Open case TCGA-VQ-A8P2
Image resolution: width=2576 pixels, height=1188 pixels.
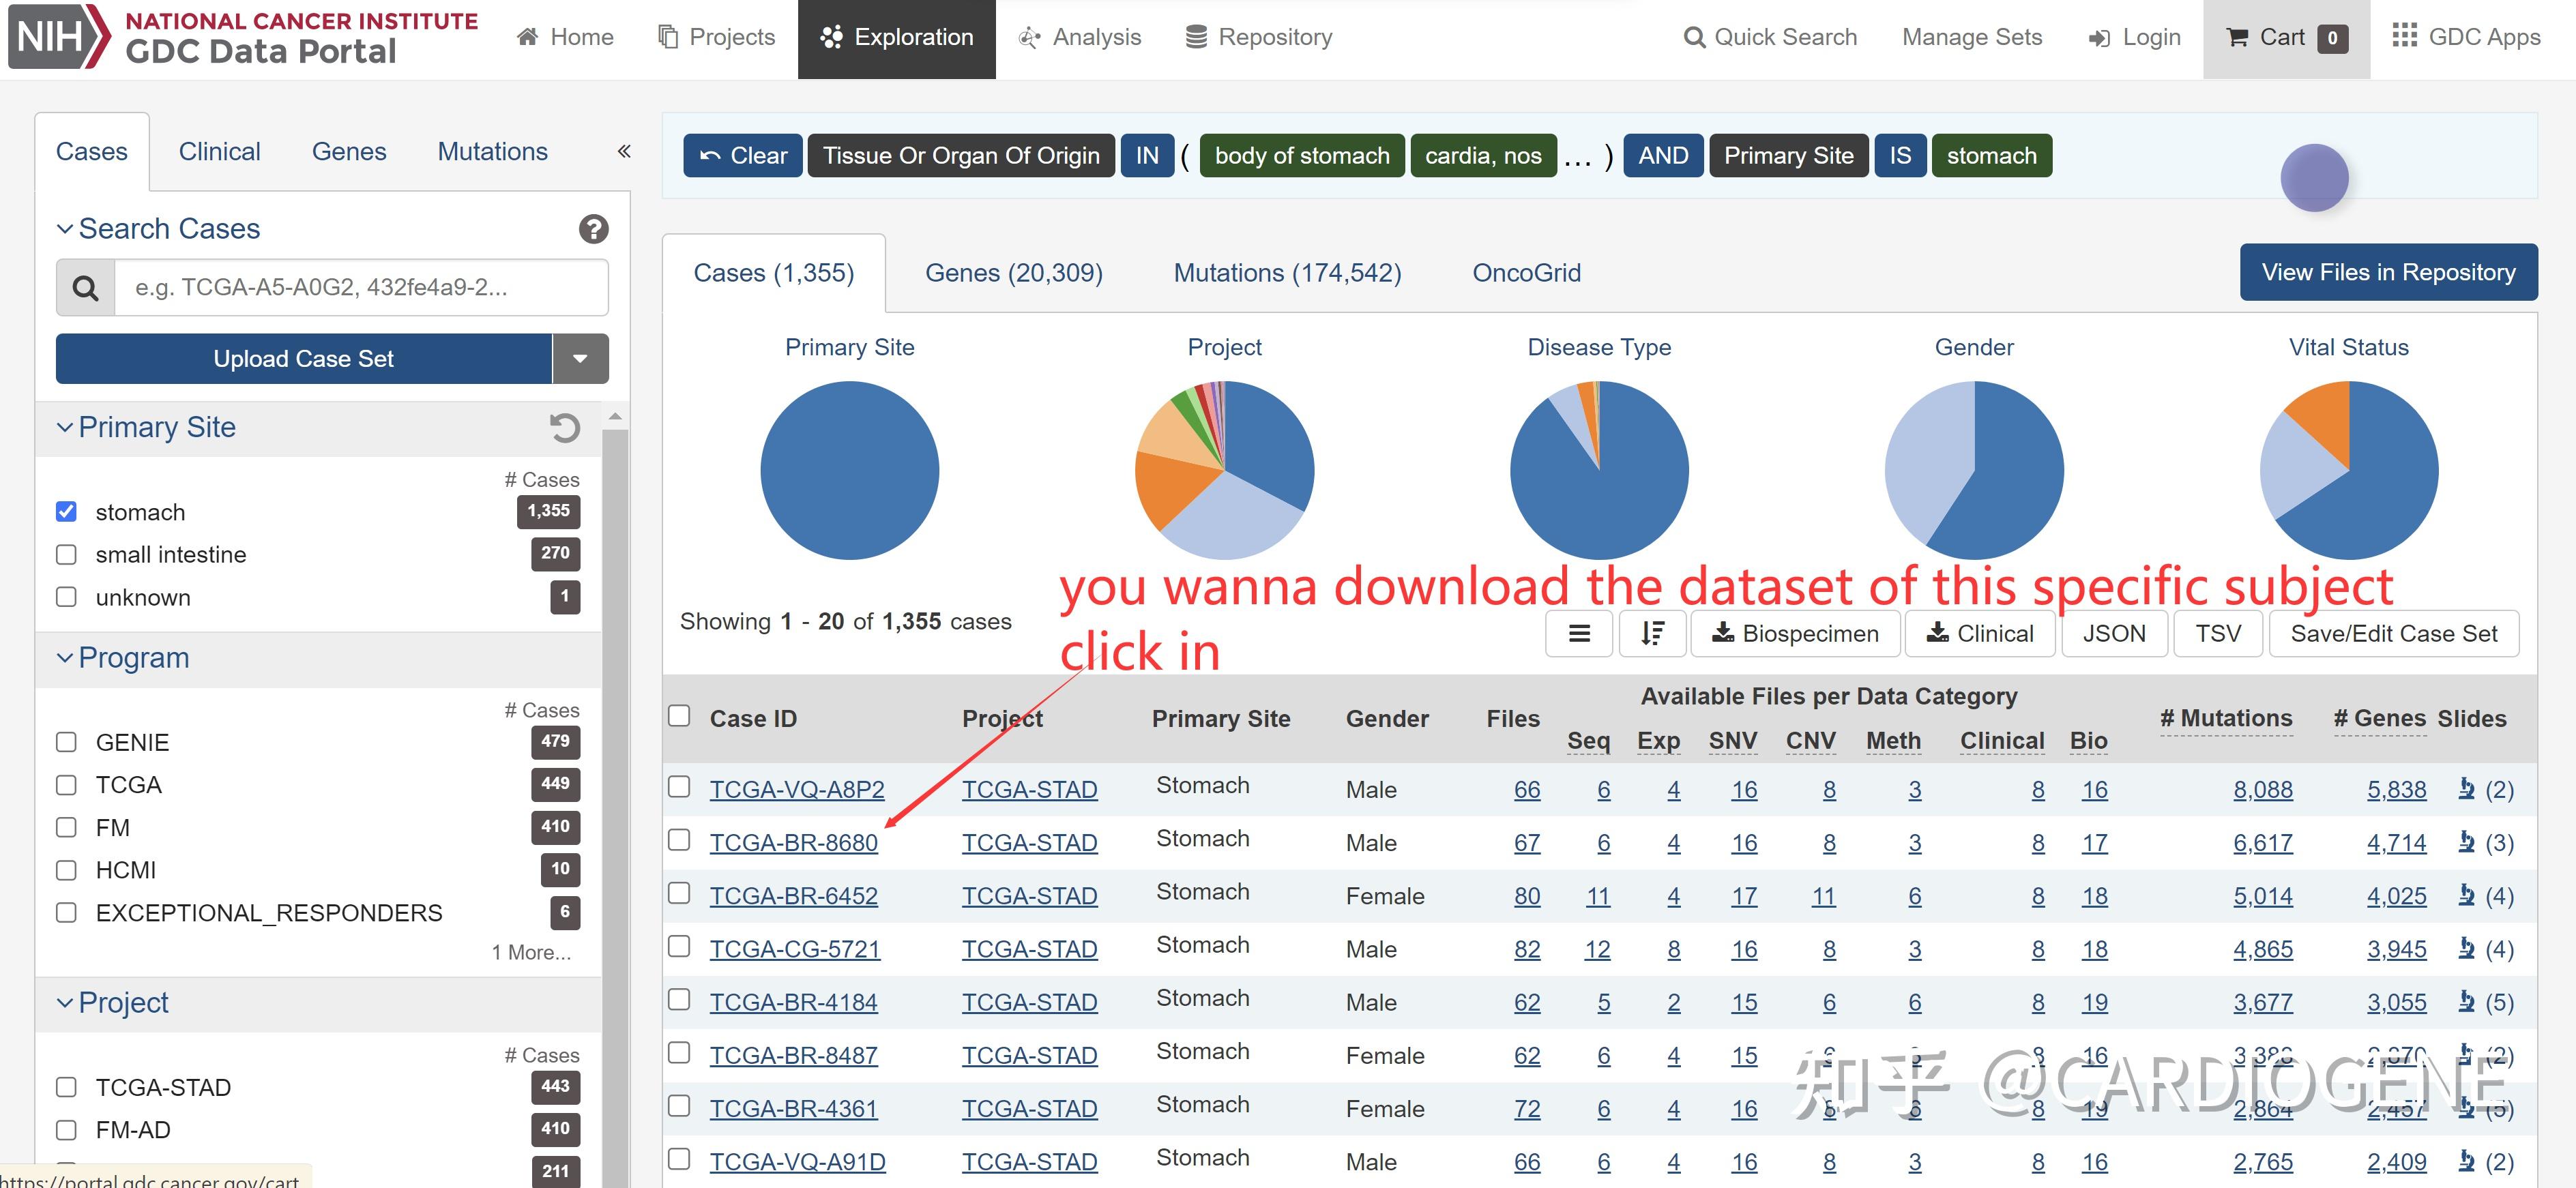[x=797, y=789]
